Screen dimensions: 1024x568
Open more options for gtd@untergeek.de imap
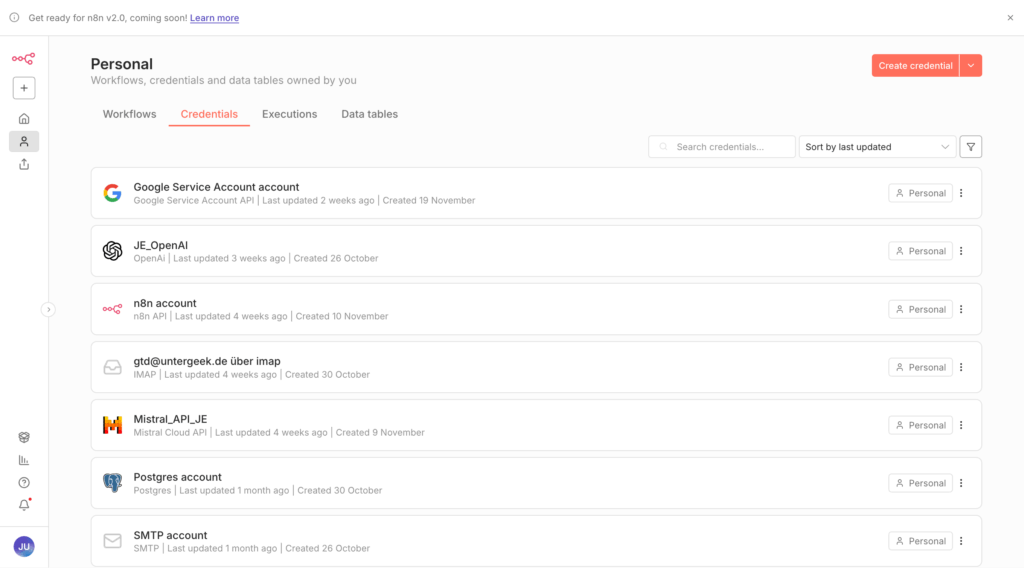(x=961, y=367)
